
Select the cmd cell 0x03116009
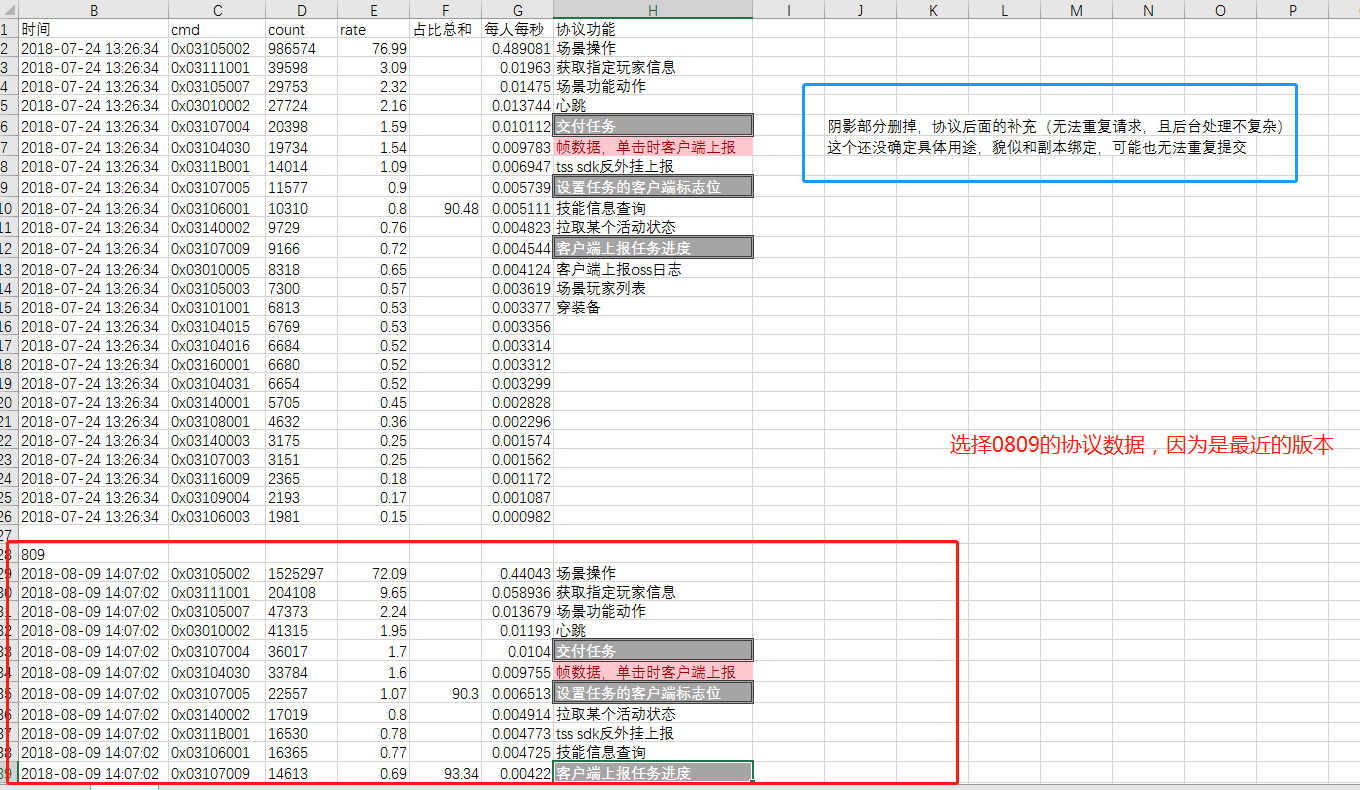point(217,478)
